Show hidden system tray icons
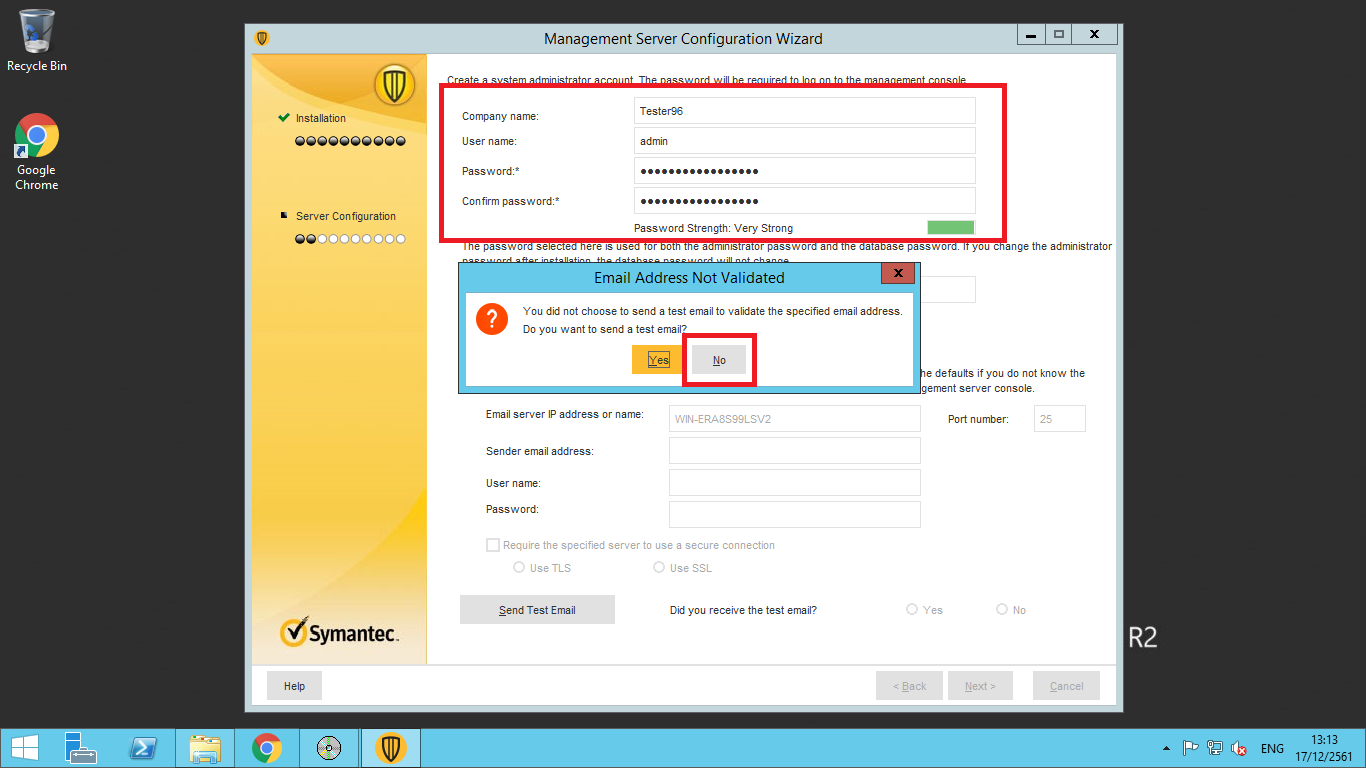1366x768 pixels. (1166, 748)
